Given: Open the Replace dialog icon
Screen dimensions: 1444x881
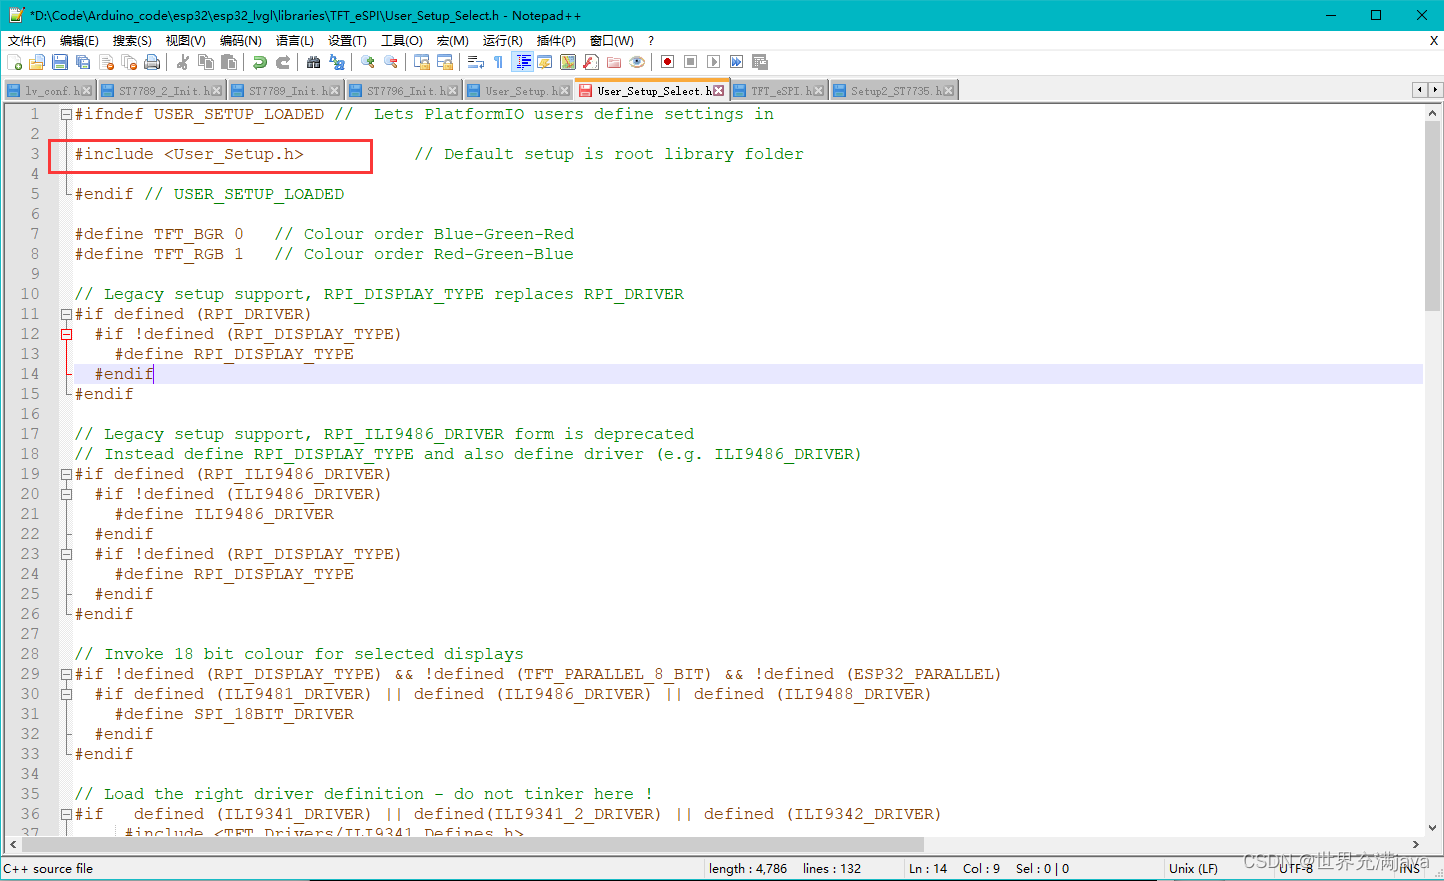Looking at the screenshot, I should coord(337,62).
